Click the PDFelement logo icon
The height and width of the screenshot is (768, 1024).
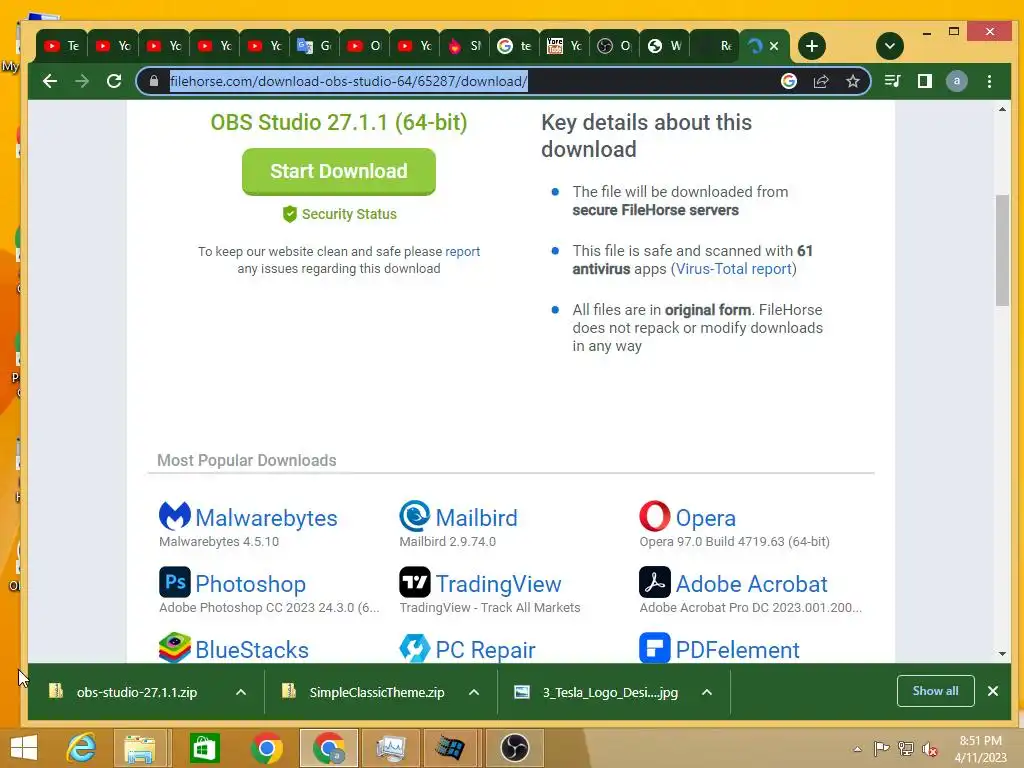coord(655,648)
